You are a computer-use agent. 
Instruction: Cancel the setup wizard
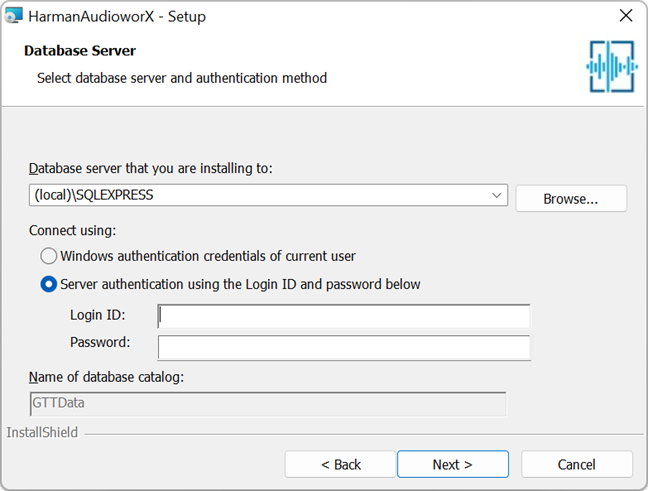577,465
